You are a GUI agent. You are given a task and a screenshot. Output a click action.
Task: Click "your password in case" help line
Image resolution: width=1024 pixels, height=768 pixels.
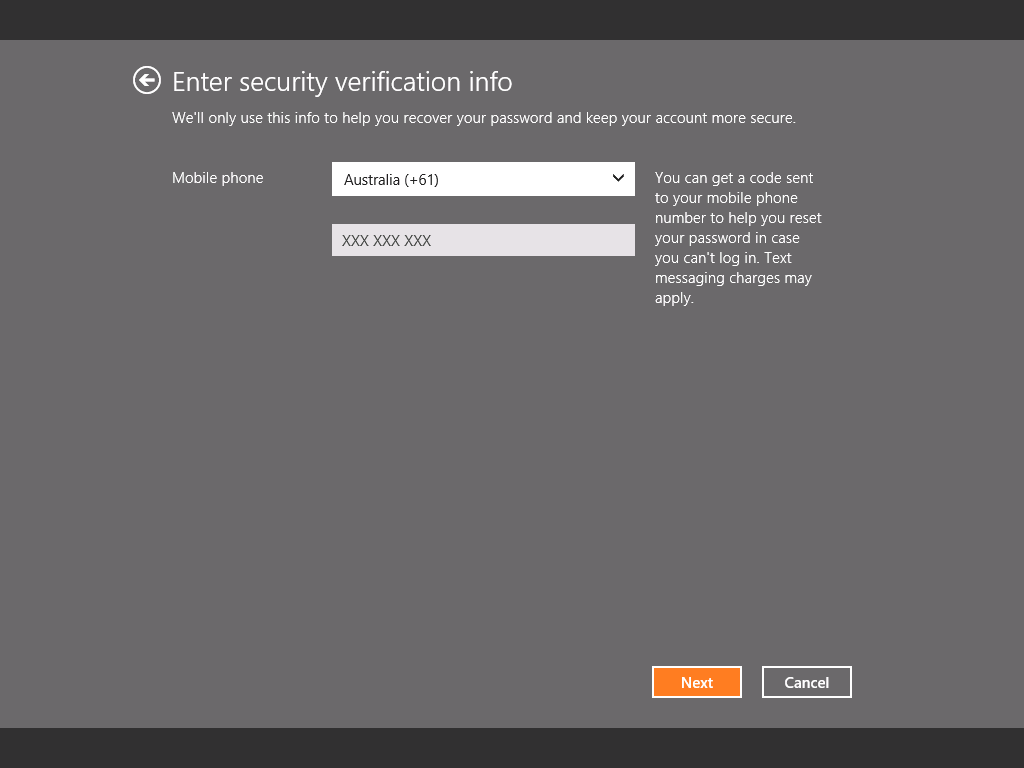point(727,238)
